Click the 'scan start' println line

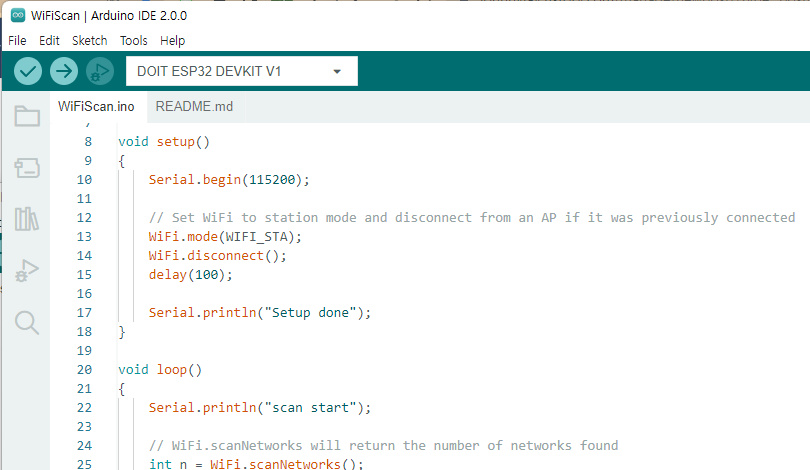[x=260, y=408]
